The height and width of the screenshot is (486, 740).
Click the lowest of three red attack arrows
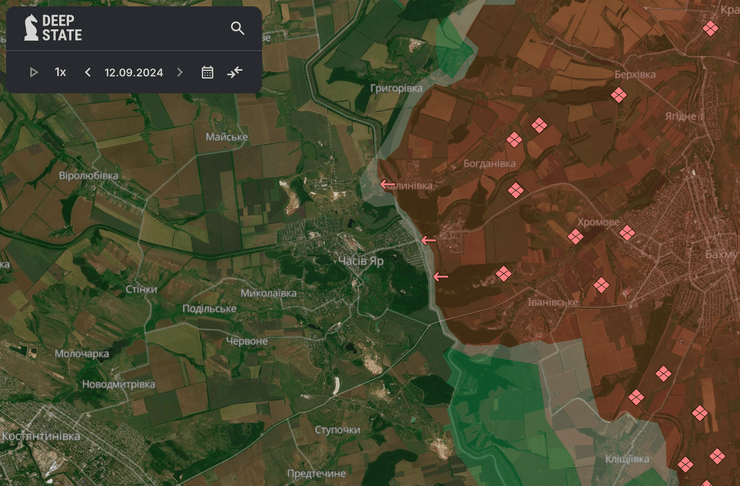click(440, 276)
